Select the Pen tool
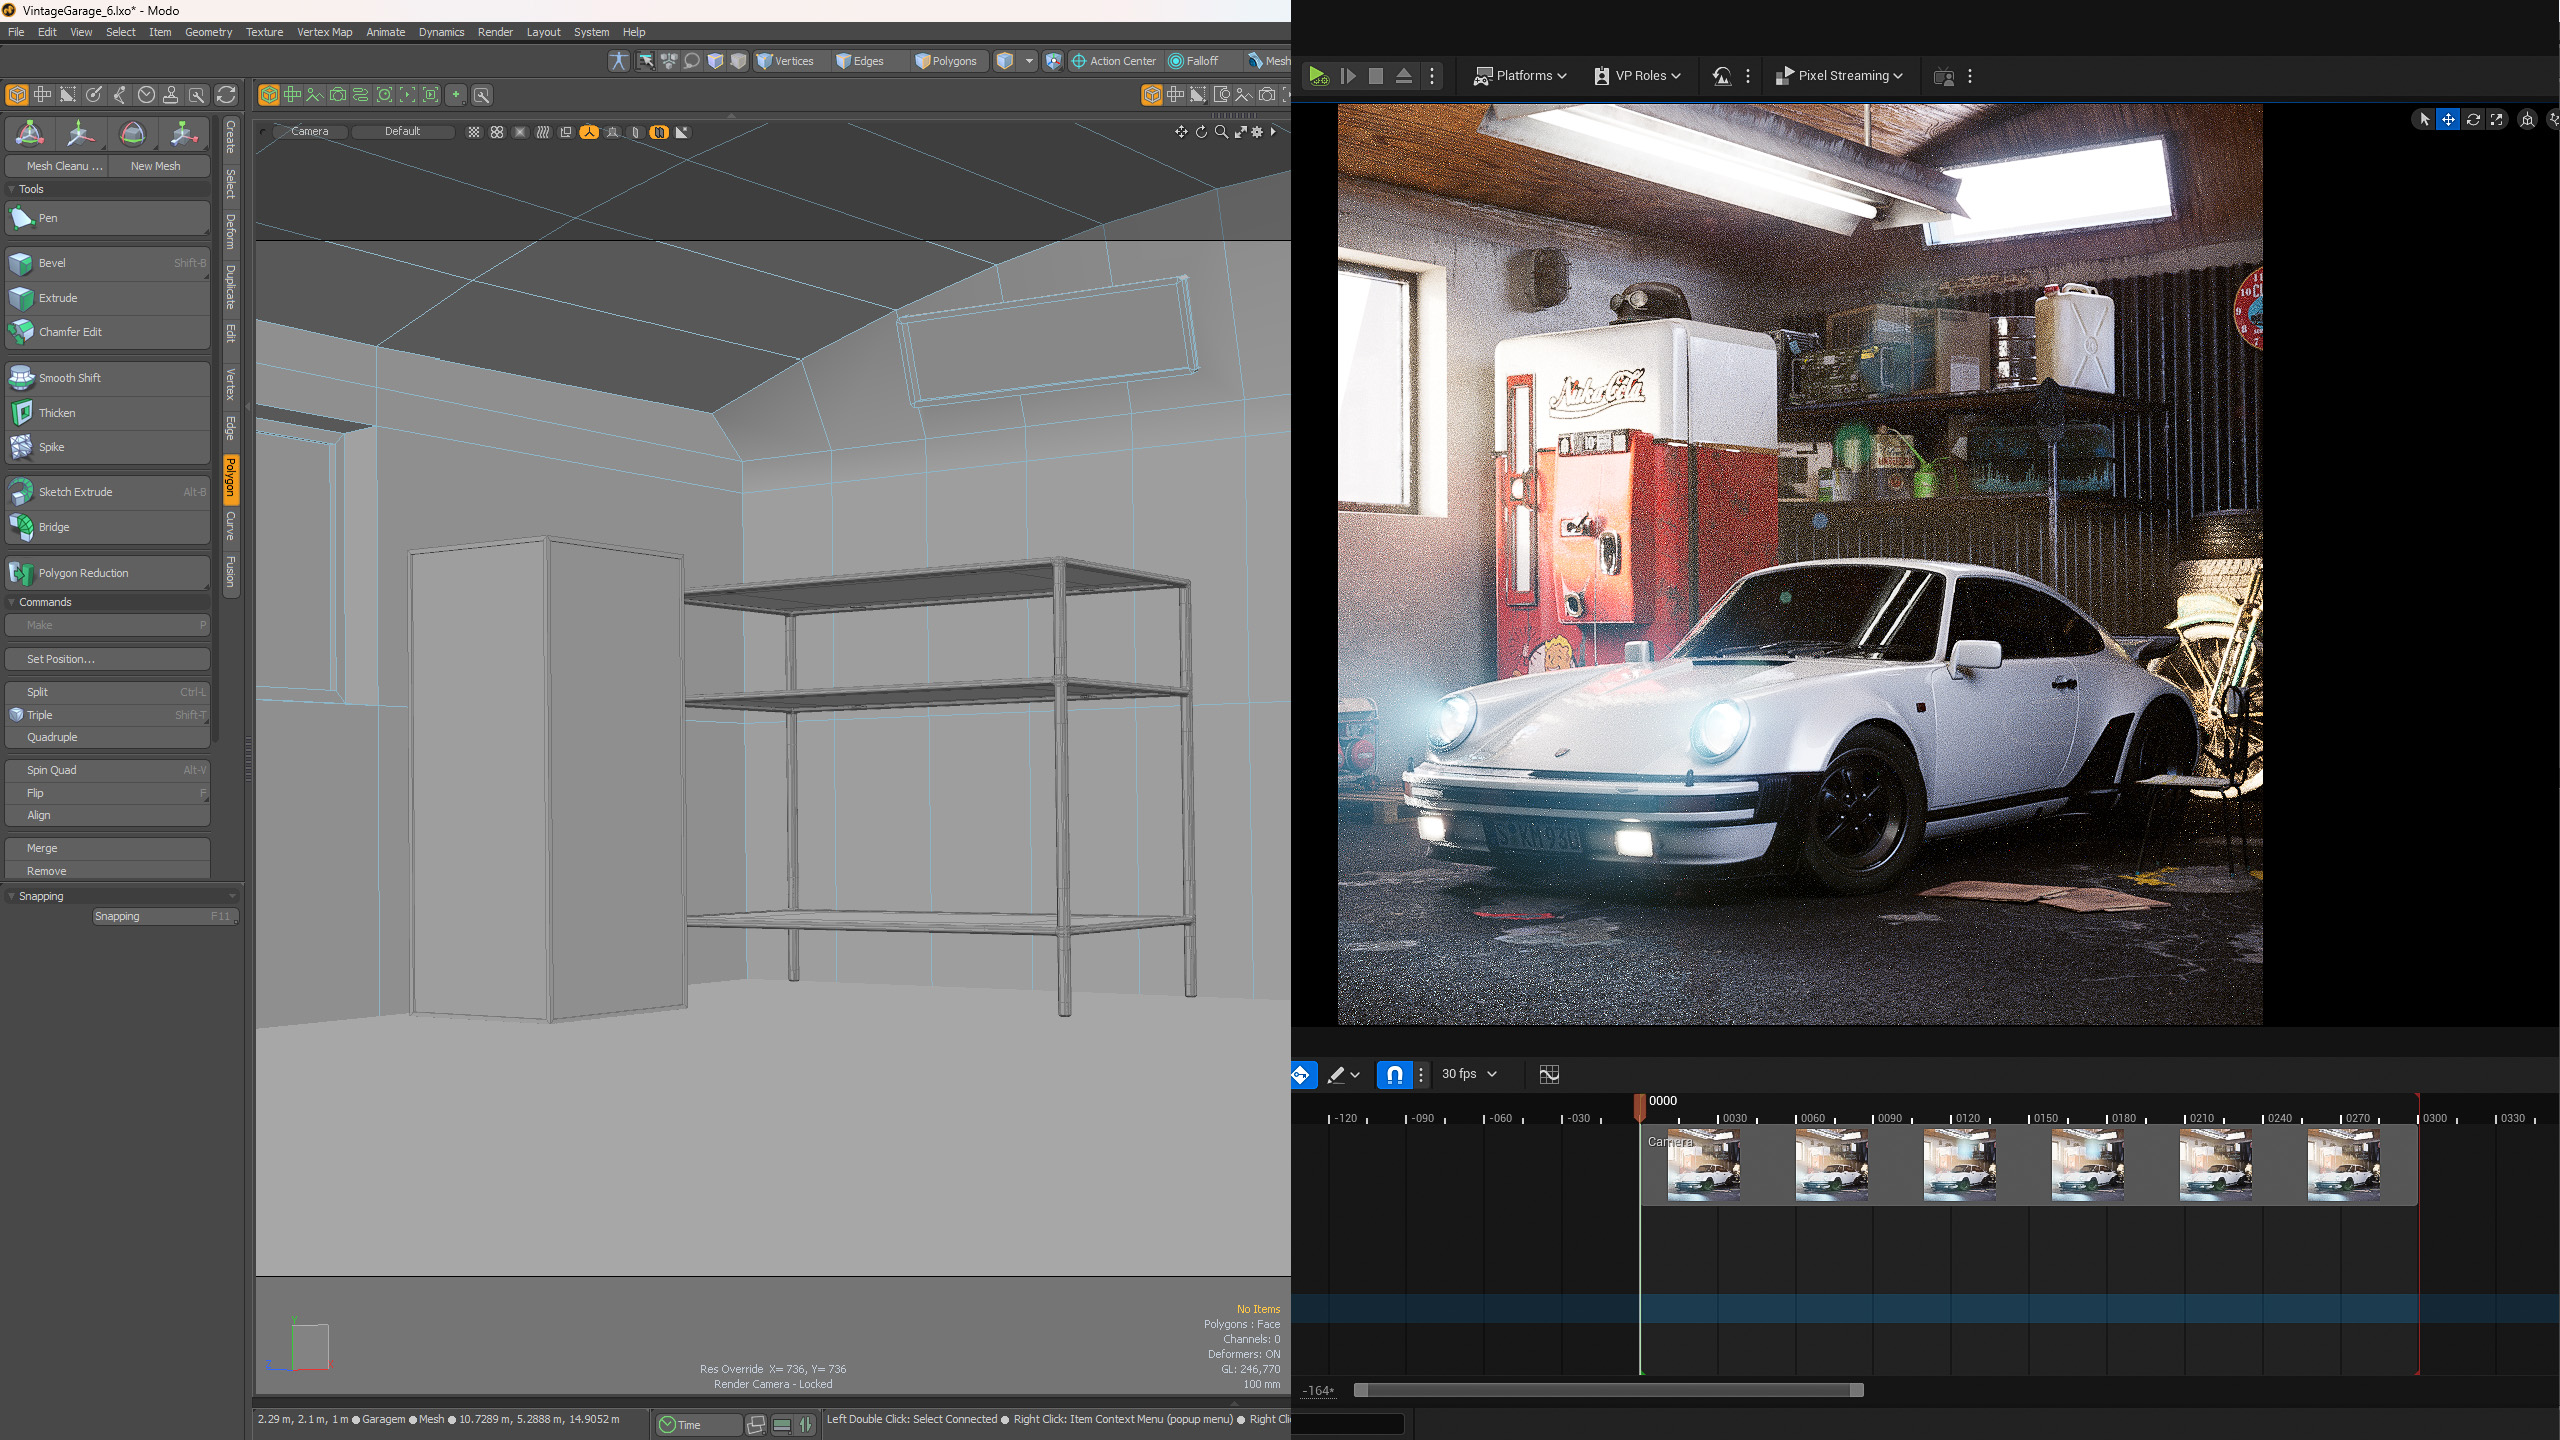This screenshot has width=2560, height=1440. tap(107, 218)
